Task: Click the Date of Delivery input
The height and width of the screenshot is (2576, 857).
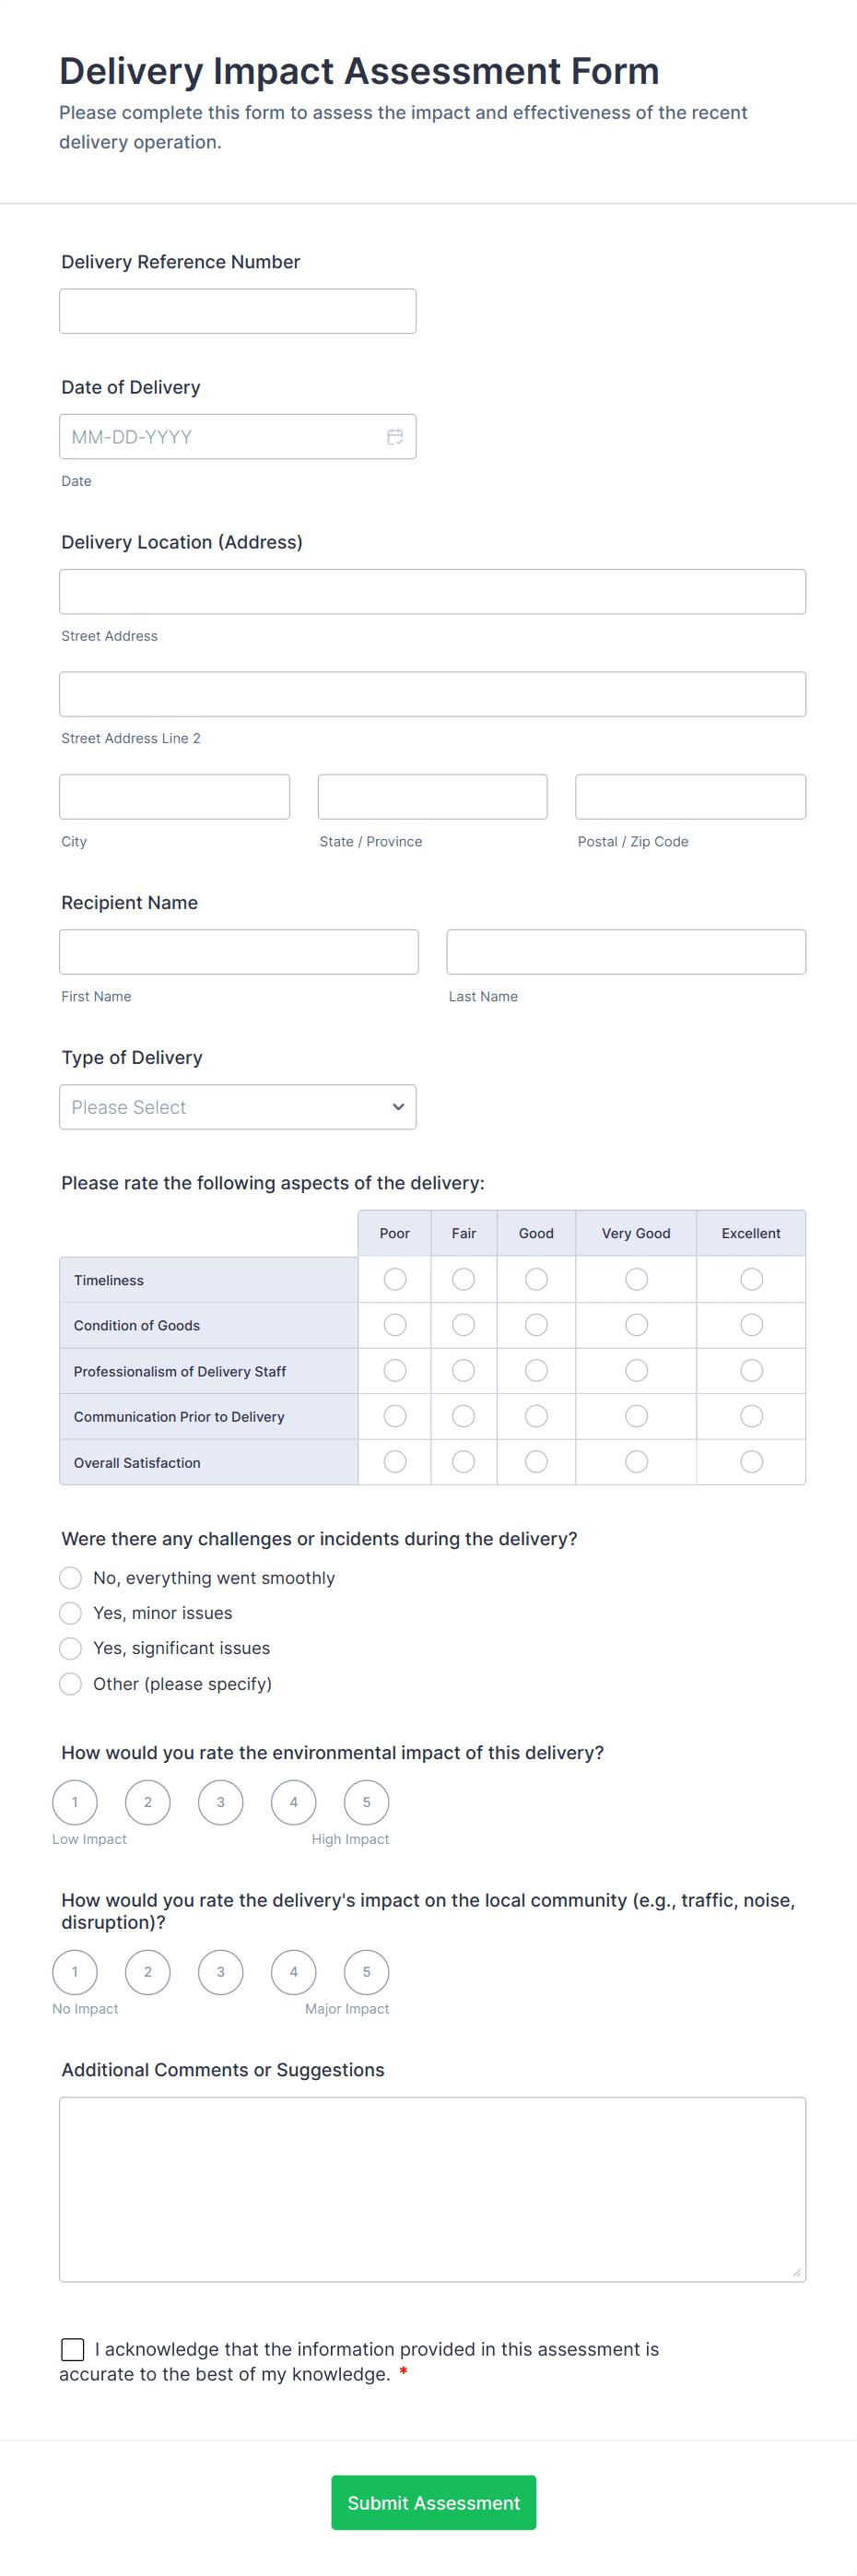Action: 220,437
